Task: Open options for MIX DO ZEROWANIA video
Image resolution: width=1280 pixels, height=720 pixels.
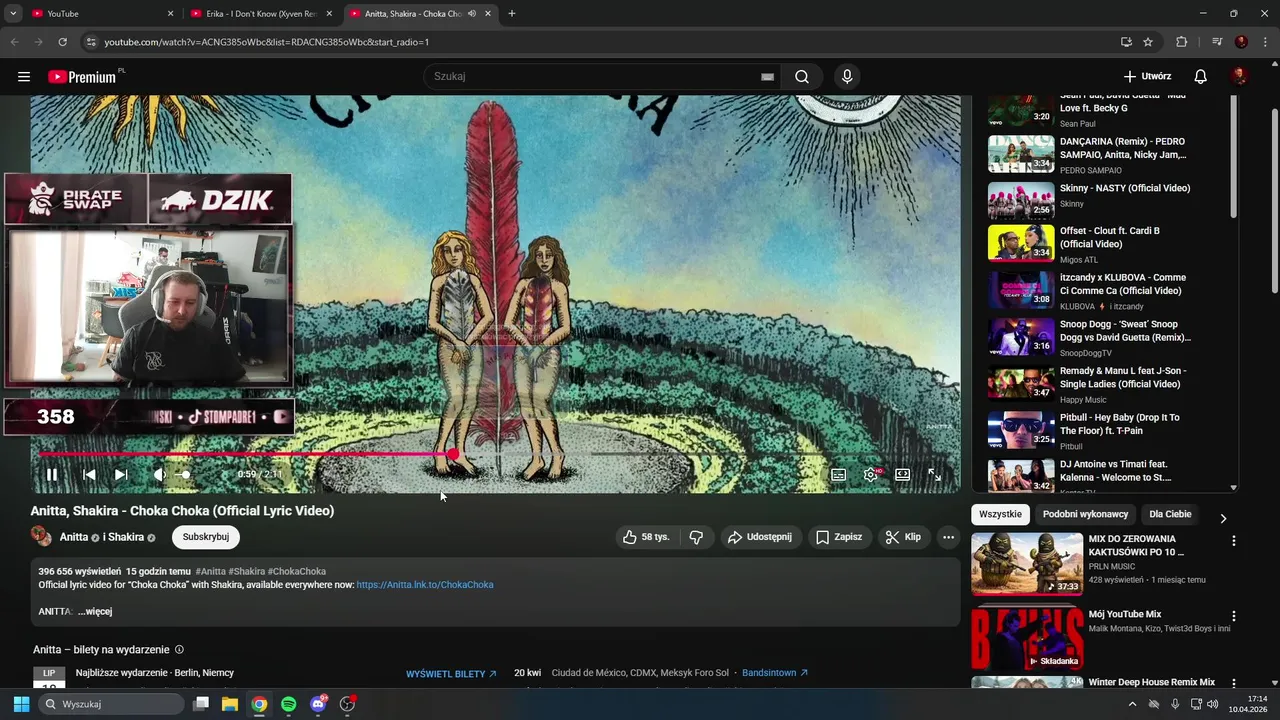Action: [1233, 541]
